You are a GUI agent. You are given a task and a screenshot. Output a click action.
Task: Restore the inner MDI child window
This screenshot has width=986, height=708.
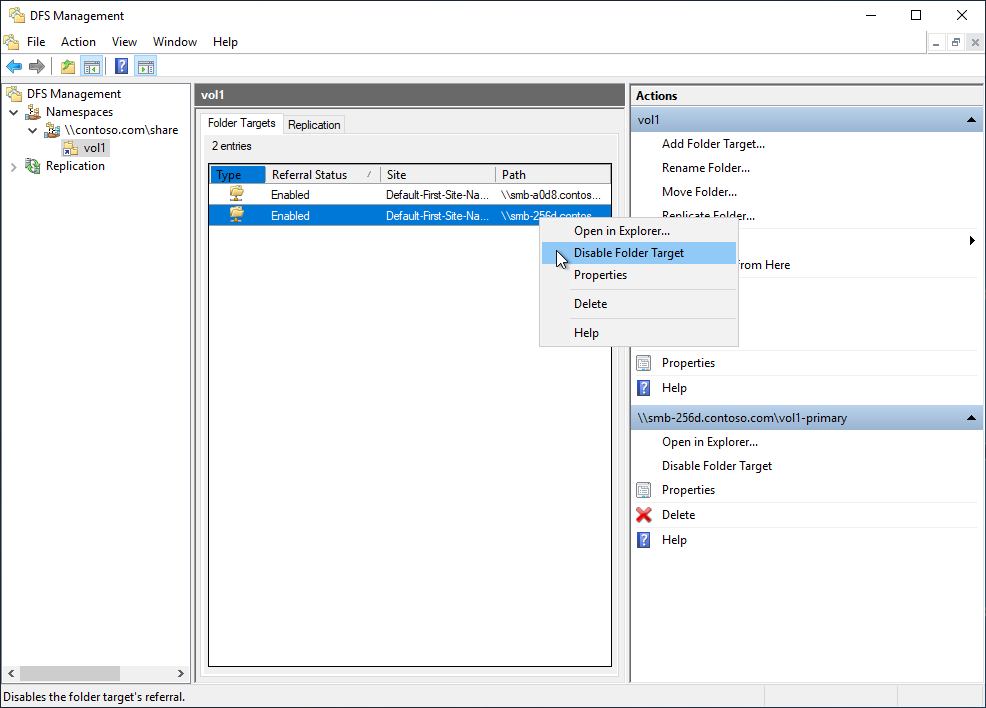pos(955,42)
